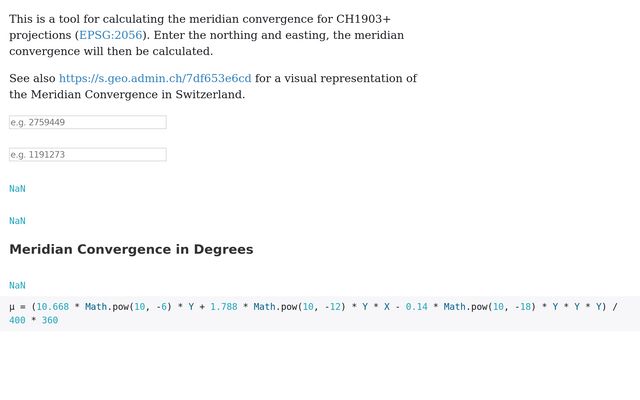Screen dimensions: 640x400
Task: Click the NaN output just above the heading
Action: click(x=17, y=221)
